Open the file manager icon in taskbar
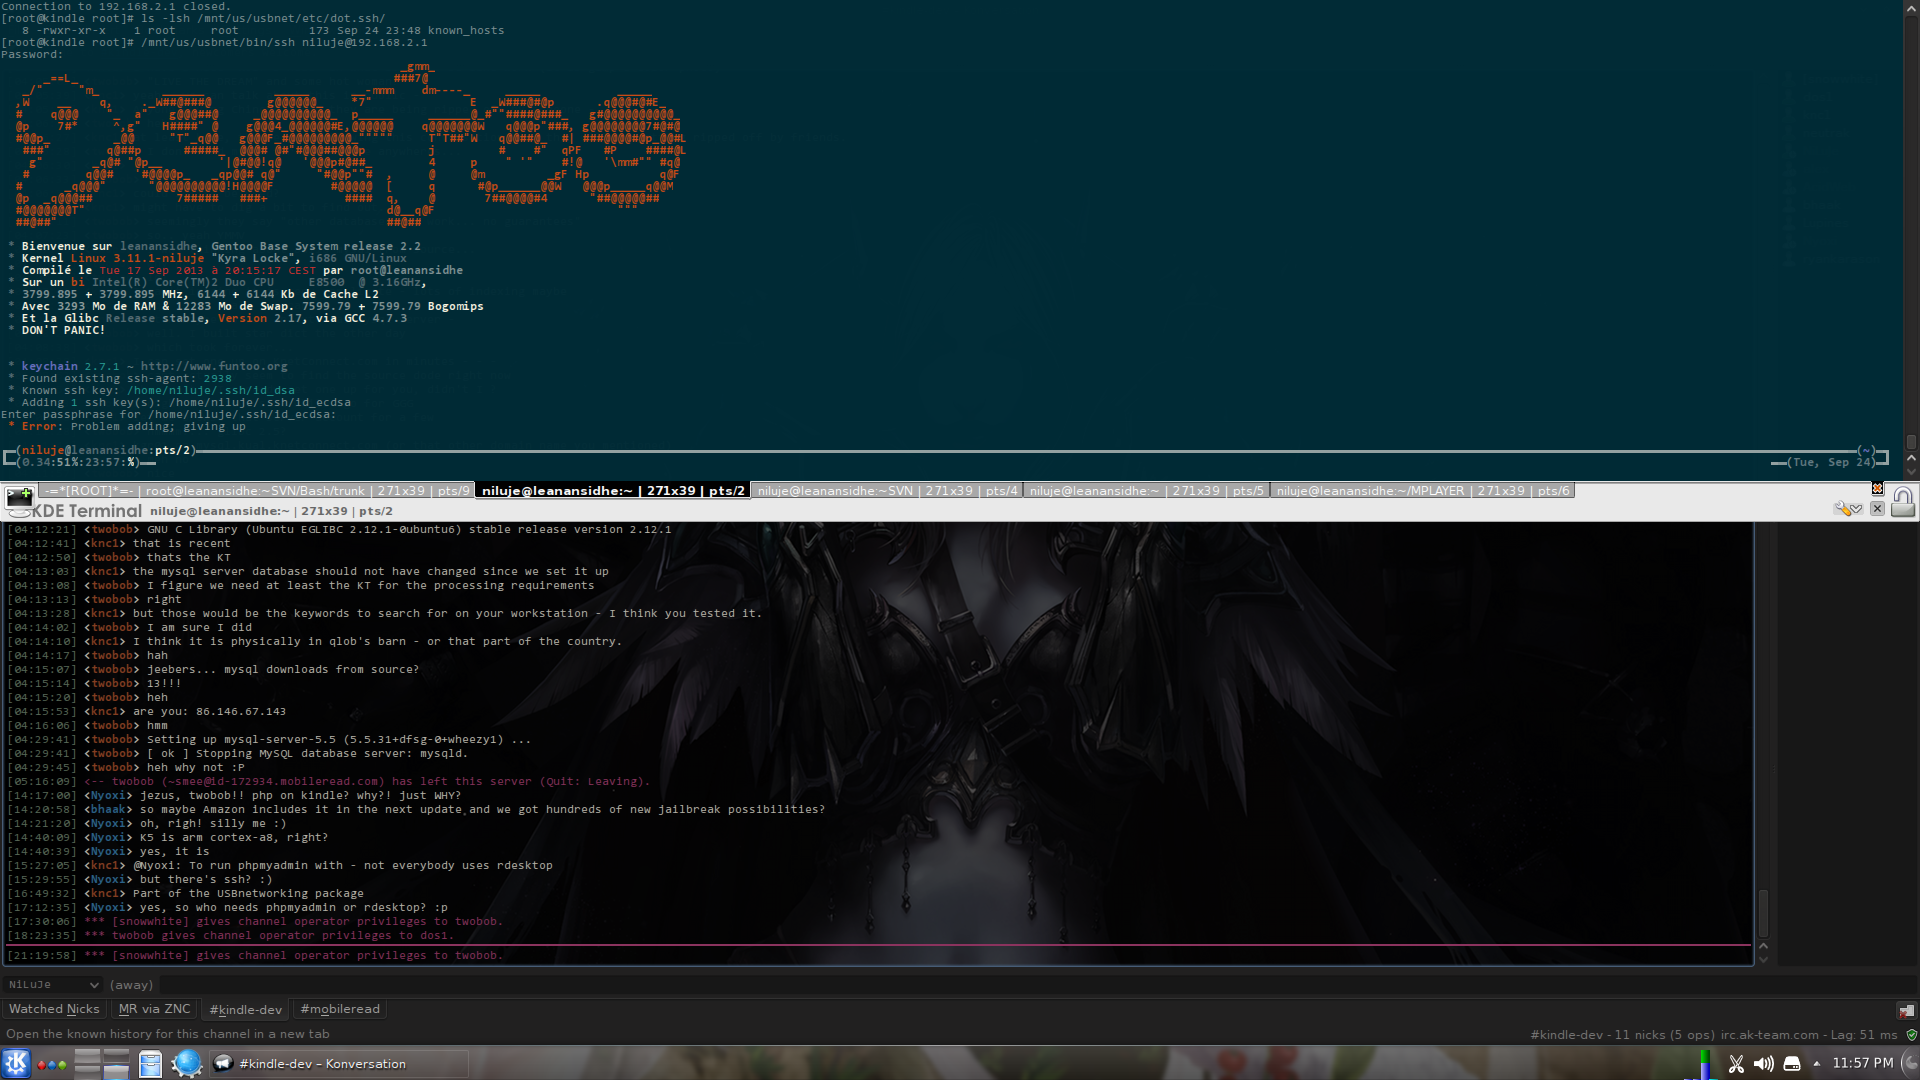The width and height of the screenshot is (1920, 1080). (x=150, y=1065)
